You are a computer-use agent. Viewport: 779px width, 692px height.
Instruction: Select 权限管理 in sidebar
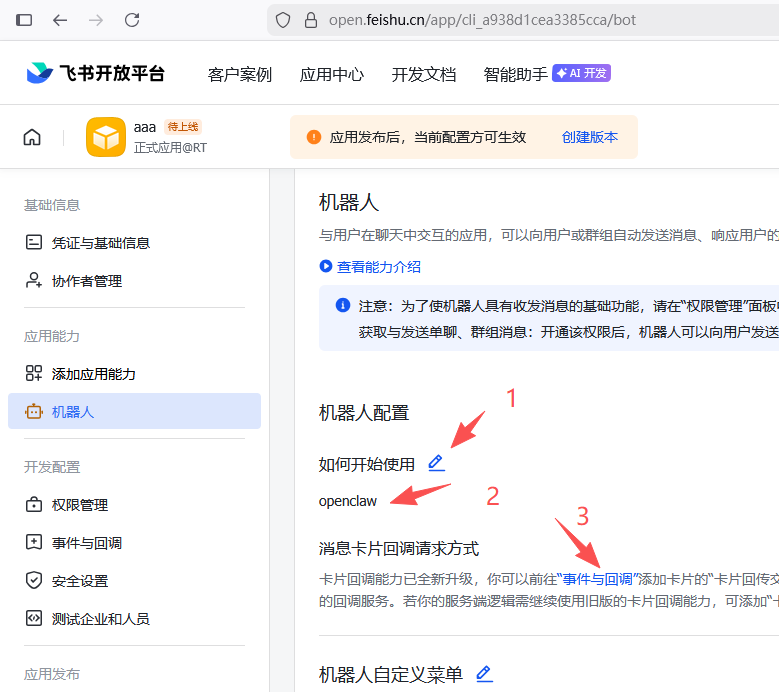pos(80,505)
